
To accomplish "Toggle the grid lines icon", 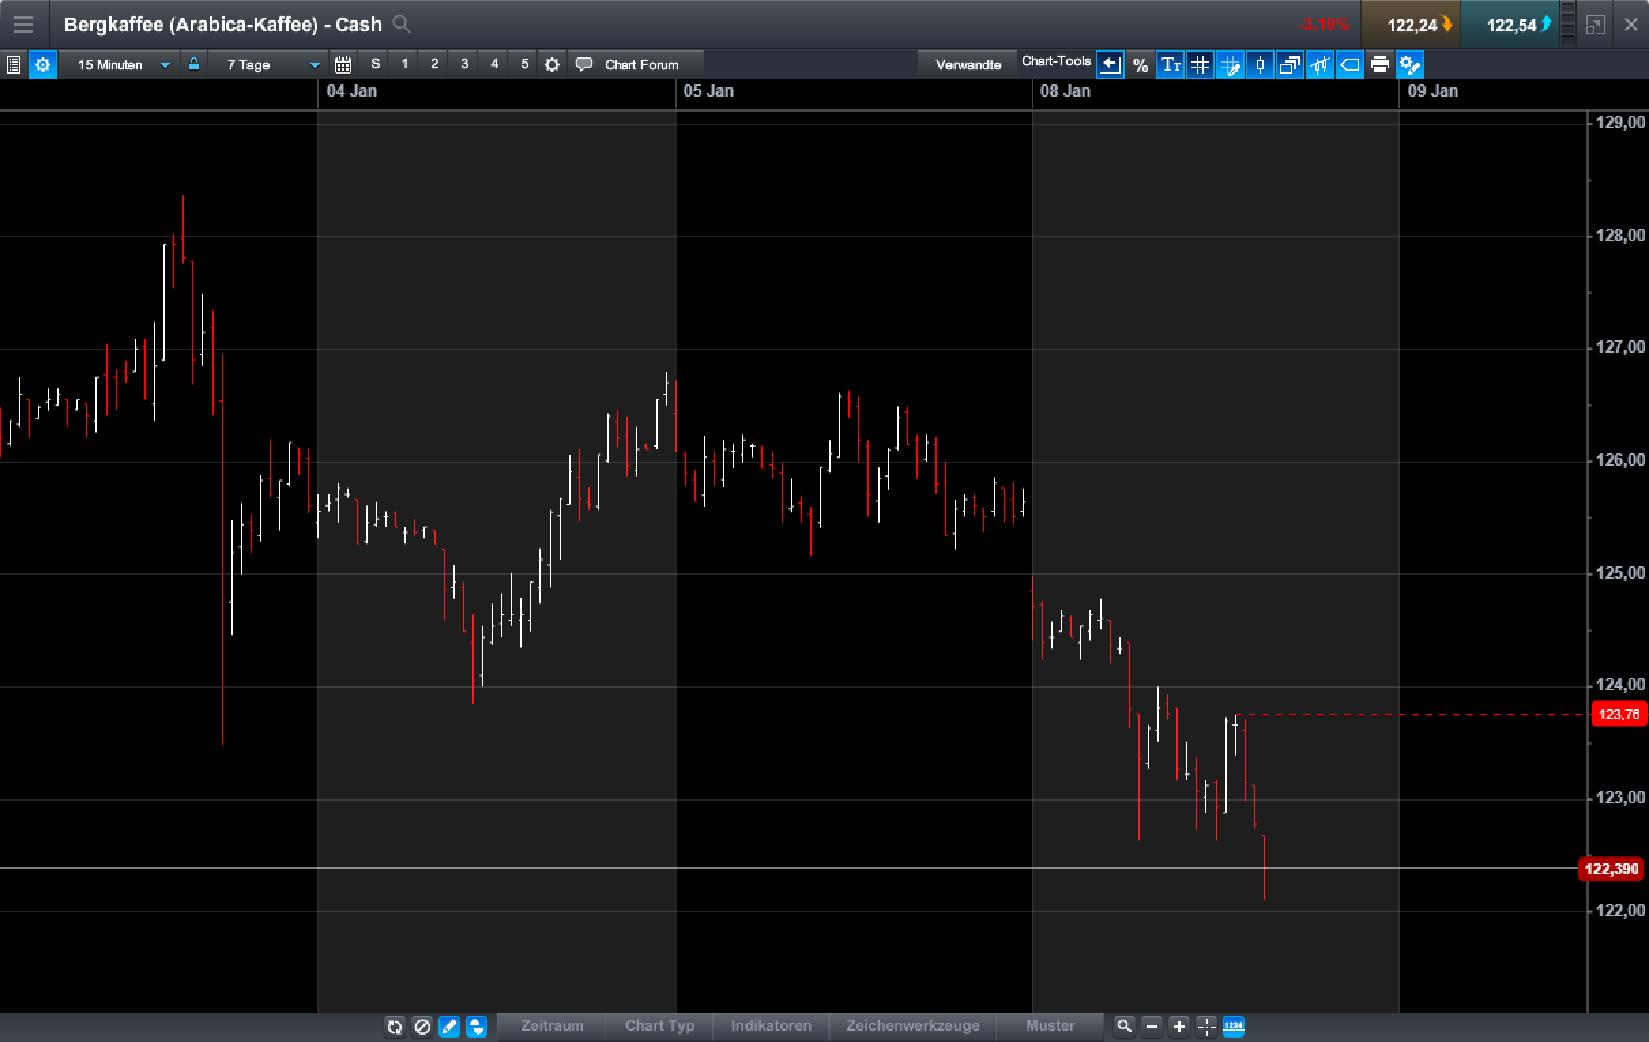I will click(x=1199, y=65).
